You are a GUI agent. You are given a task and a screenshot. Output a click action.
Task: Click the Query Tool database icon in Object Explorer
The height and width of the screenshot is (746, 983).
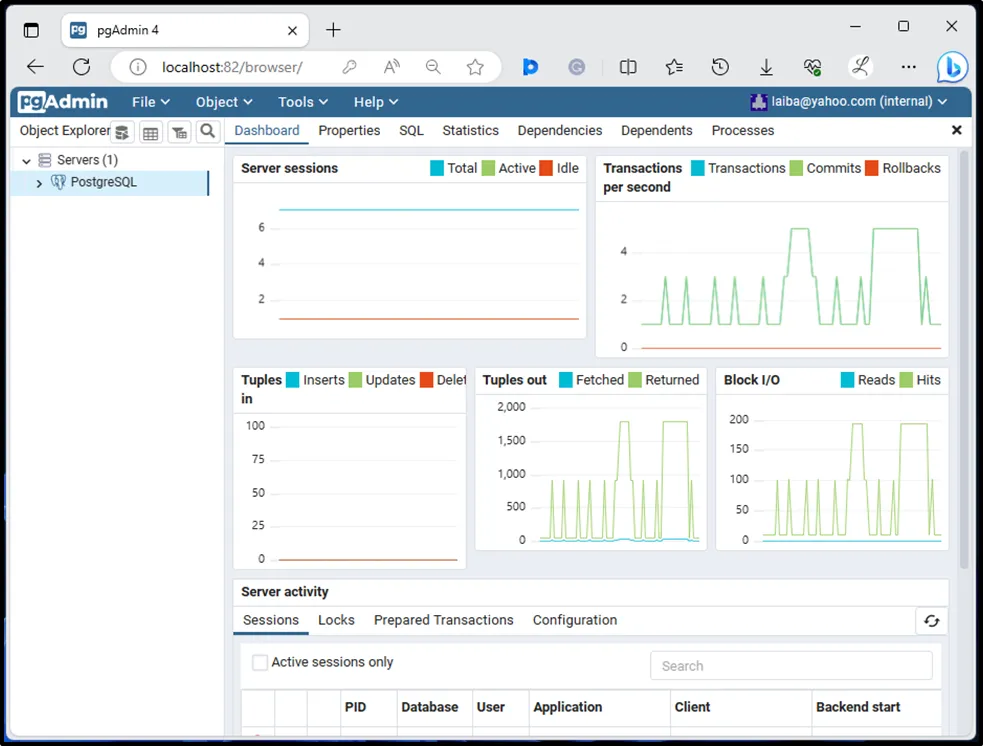[122, 132]
